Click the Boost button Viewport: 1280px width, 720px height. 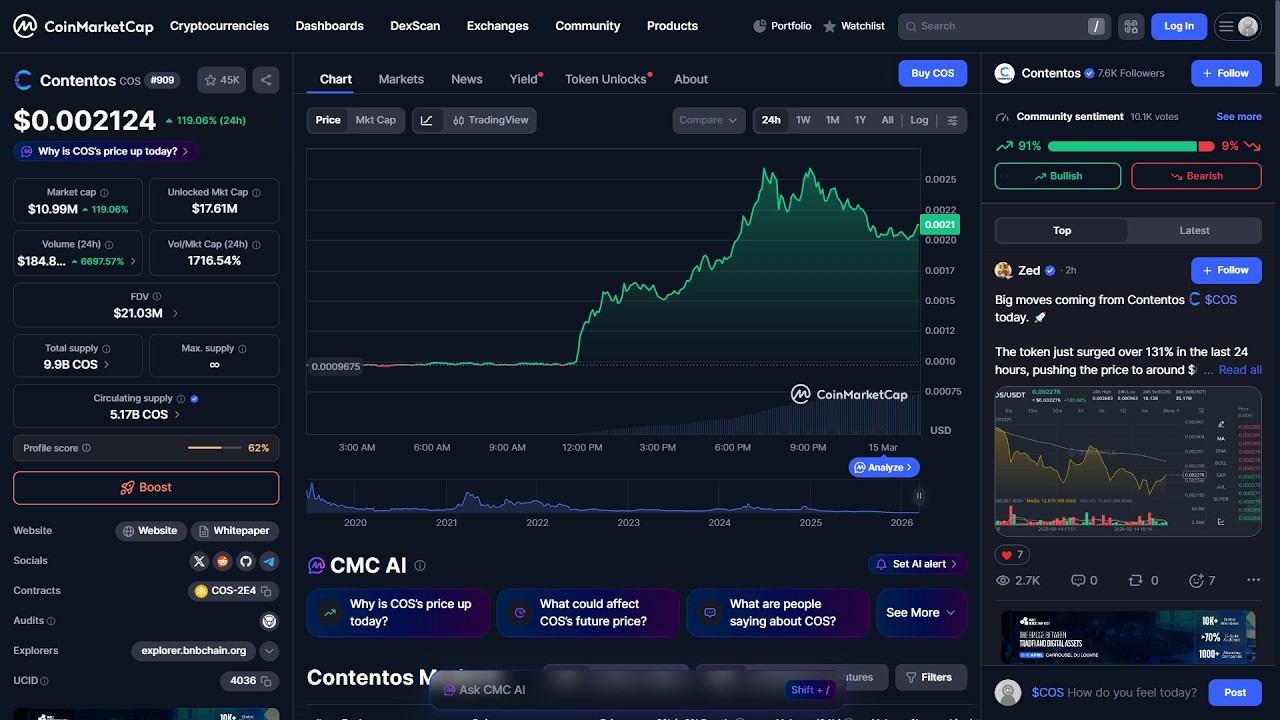click(x=146, y=488)
